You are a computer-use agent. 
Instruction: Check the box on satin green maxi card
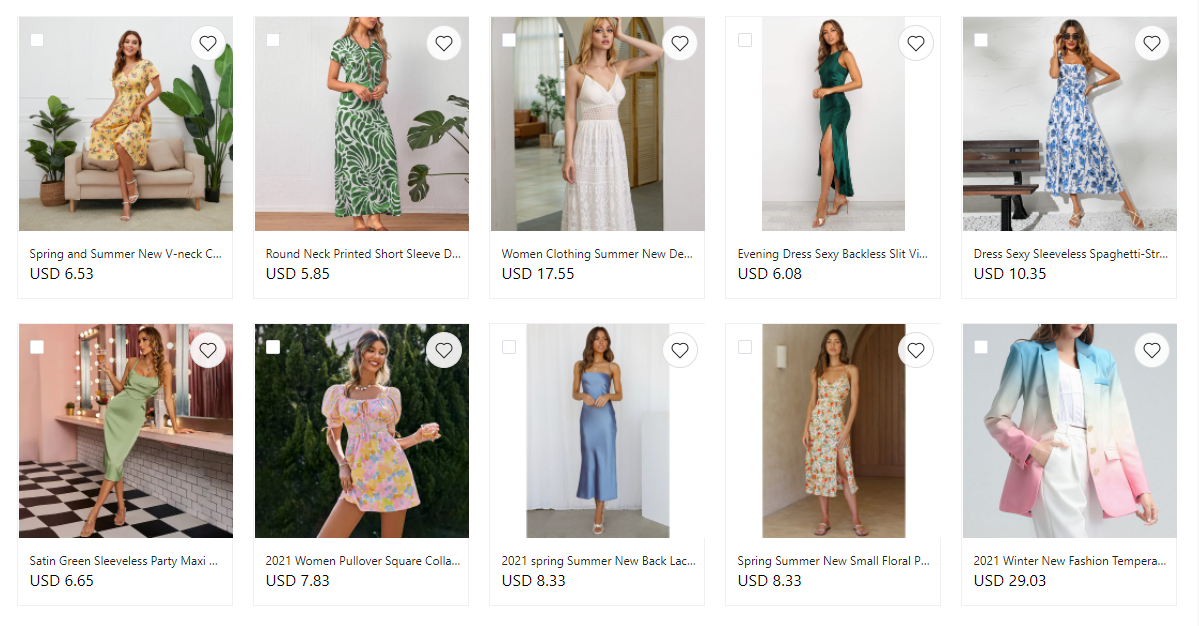pos(37,347)
